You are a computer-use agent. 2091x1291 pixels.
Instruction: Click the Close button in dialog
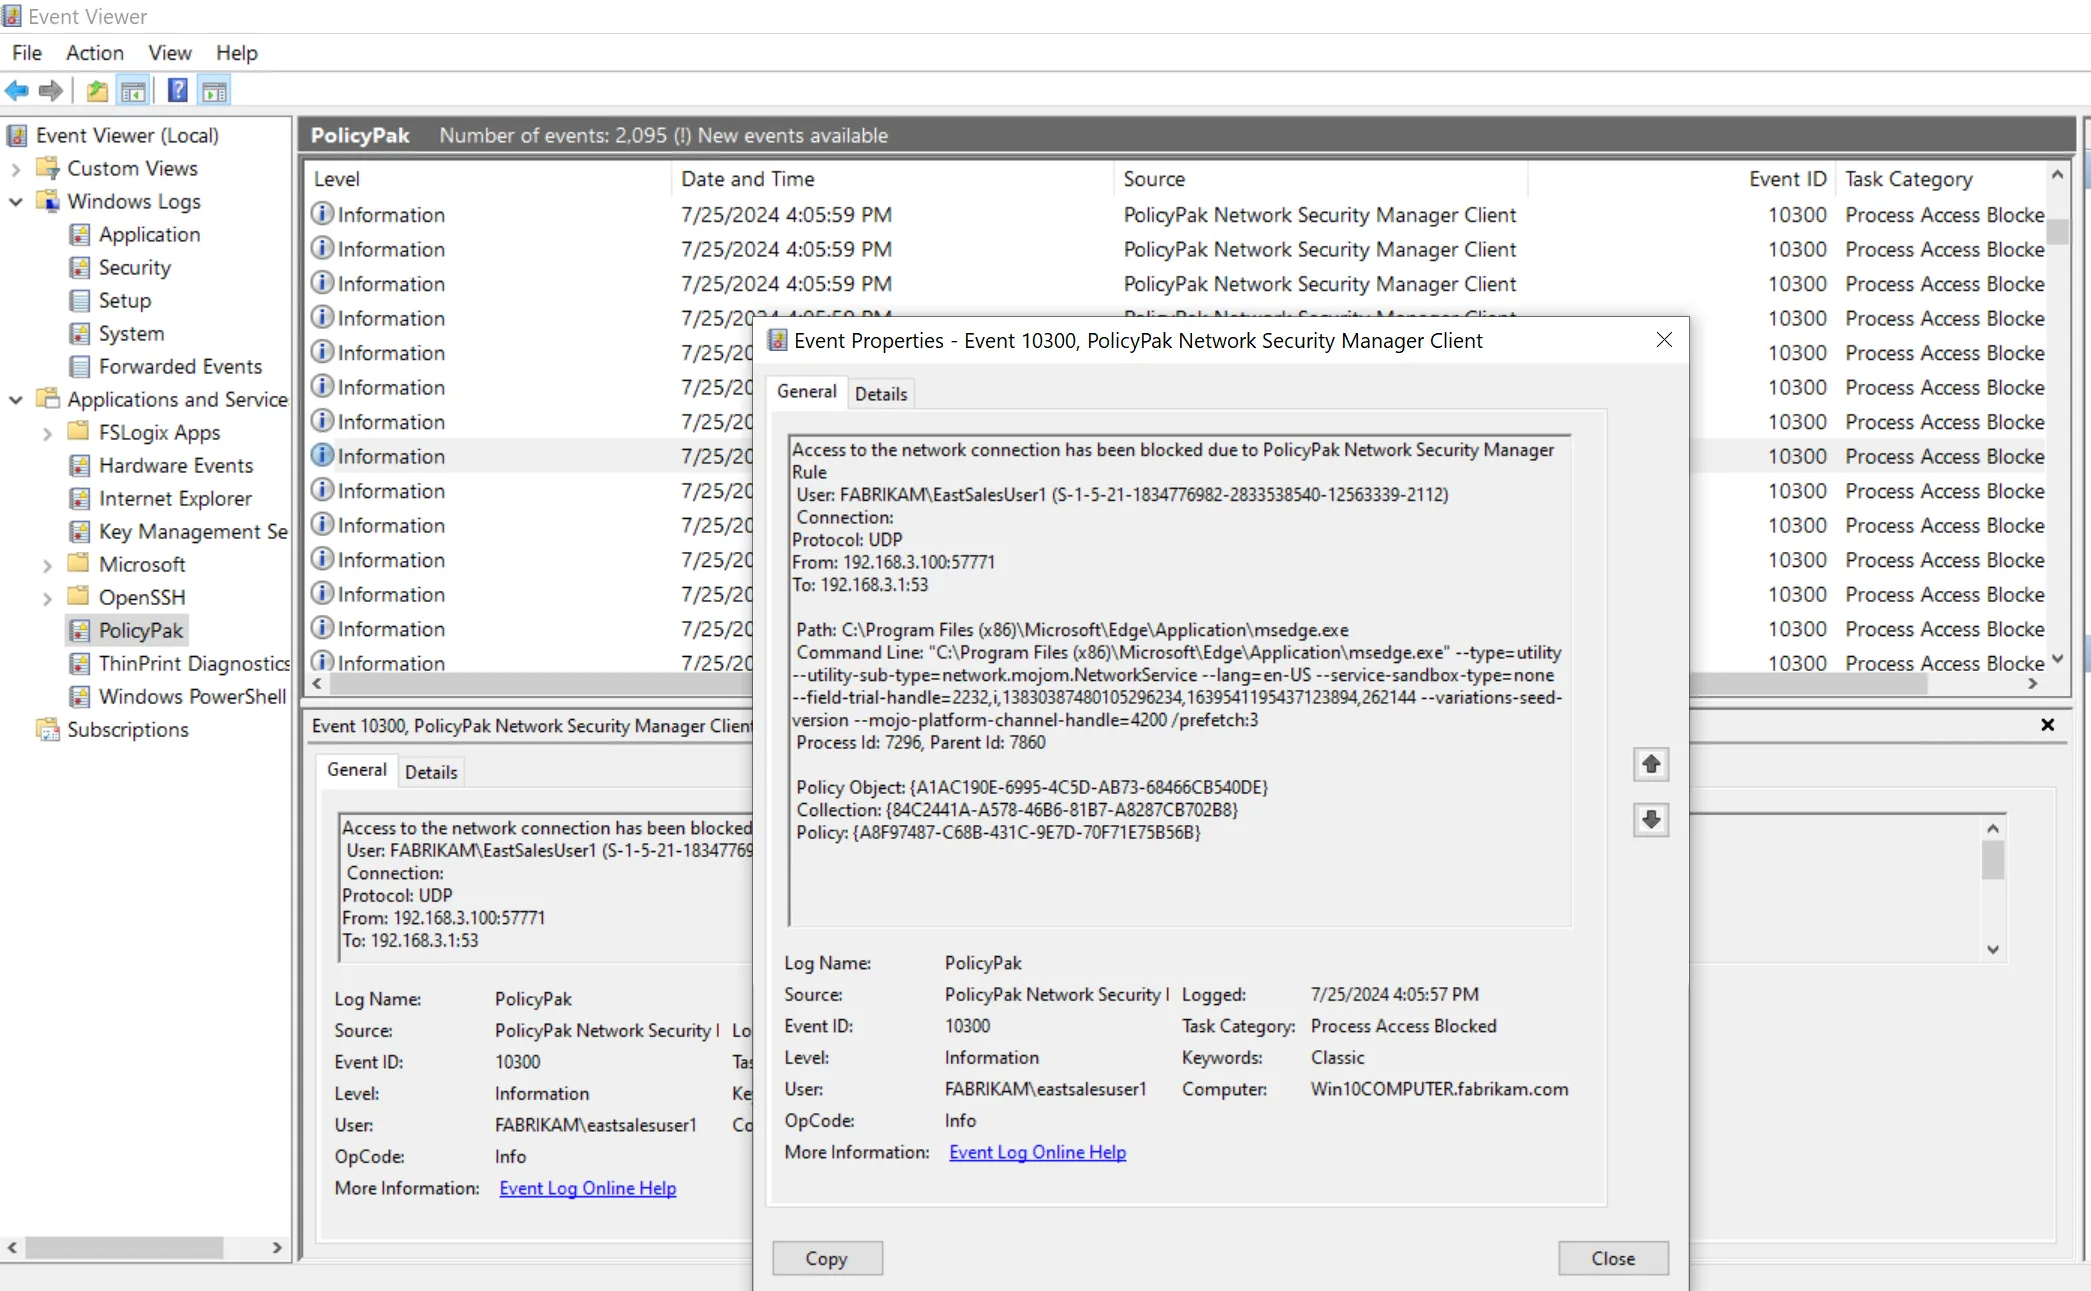coord(1613,1258)
